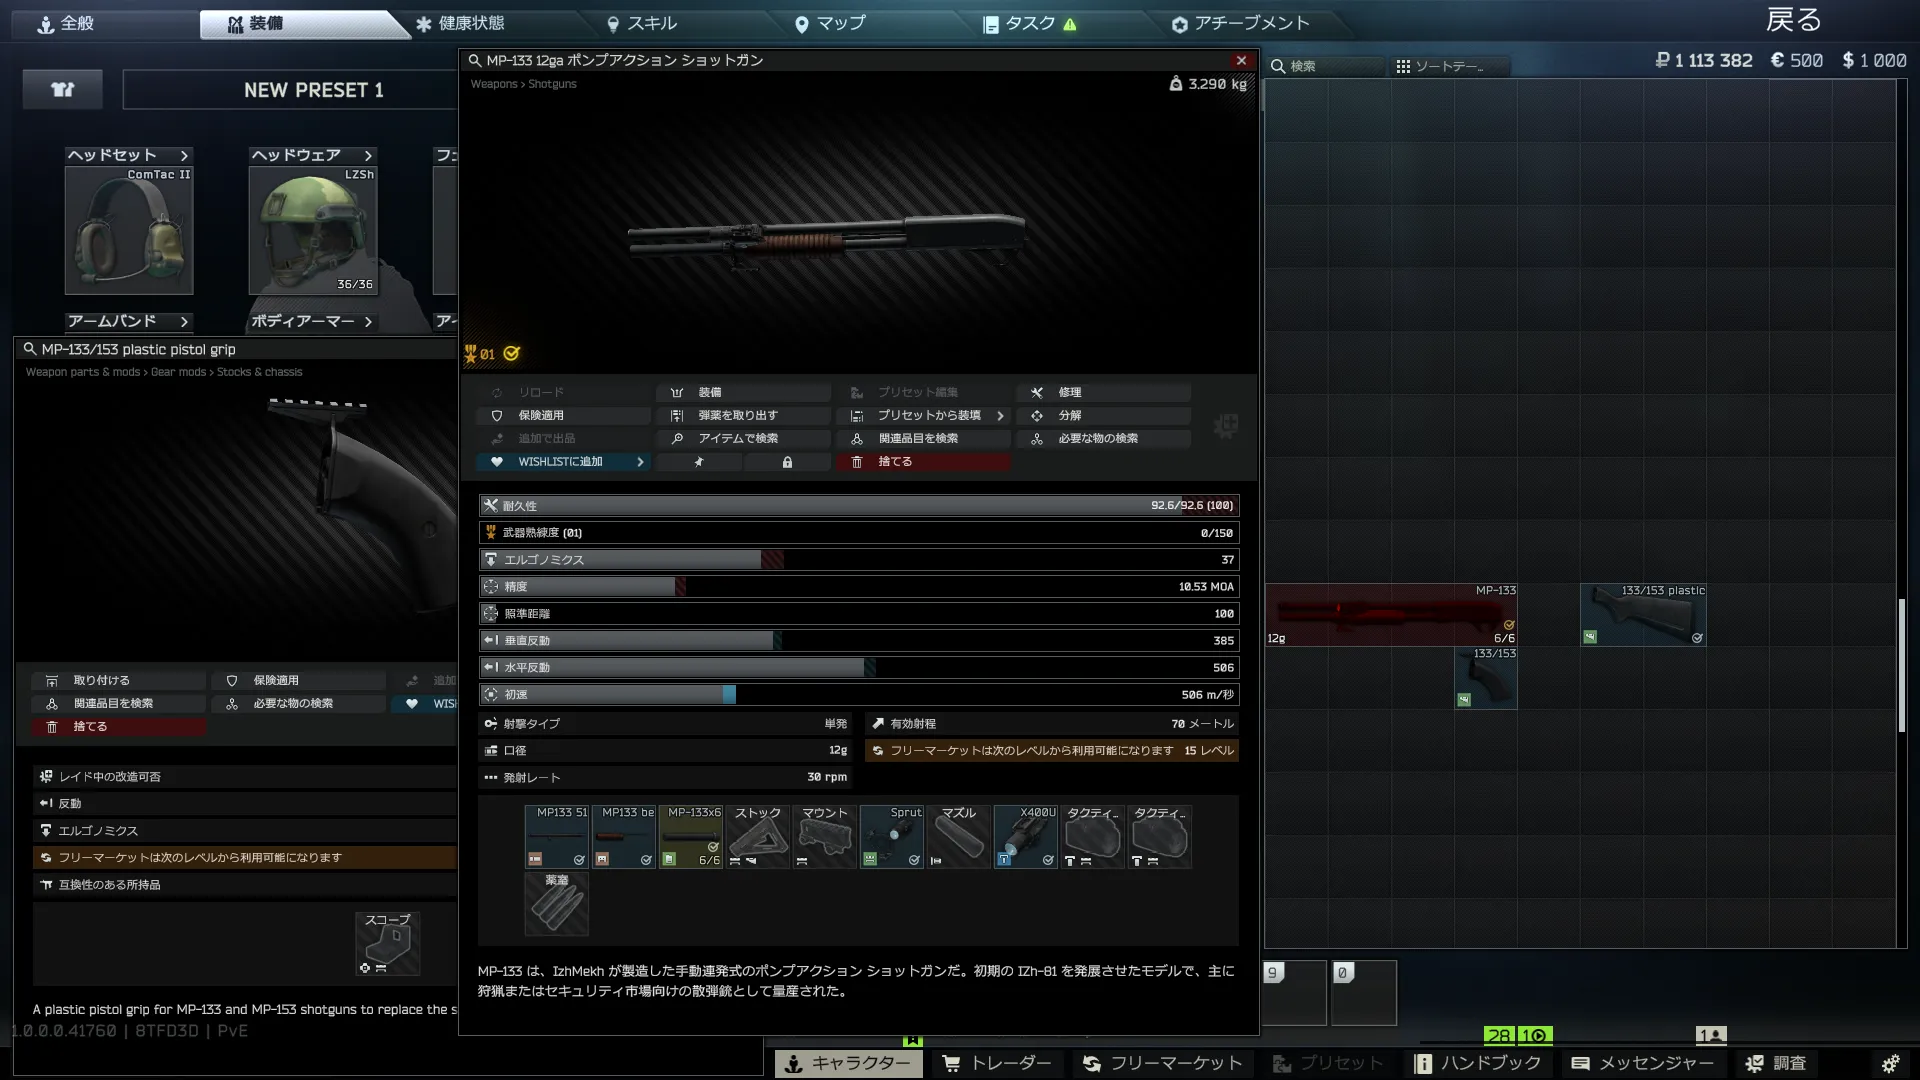
Task: Click the スコープ compatible slot icon
Action: point(388,943)
